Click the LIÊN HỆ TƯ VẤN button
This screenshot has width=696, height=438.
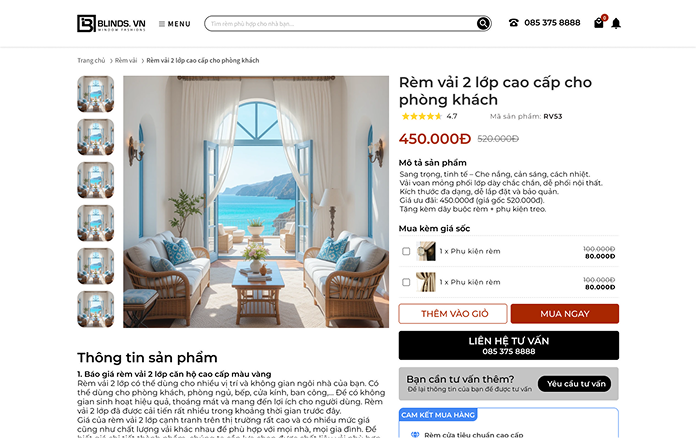[509, 345]
